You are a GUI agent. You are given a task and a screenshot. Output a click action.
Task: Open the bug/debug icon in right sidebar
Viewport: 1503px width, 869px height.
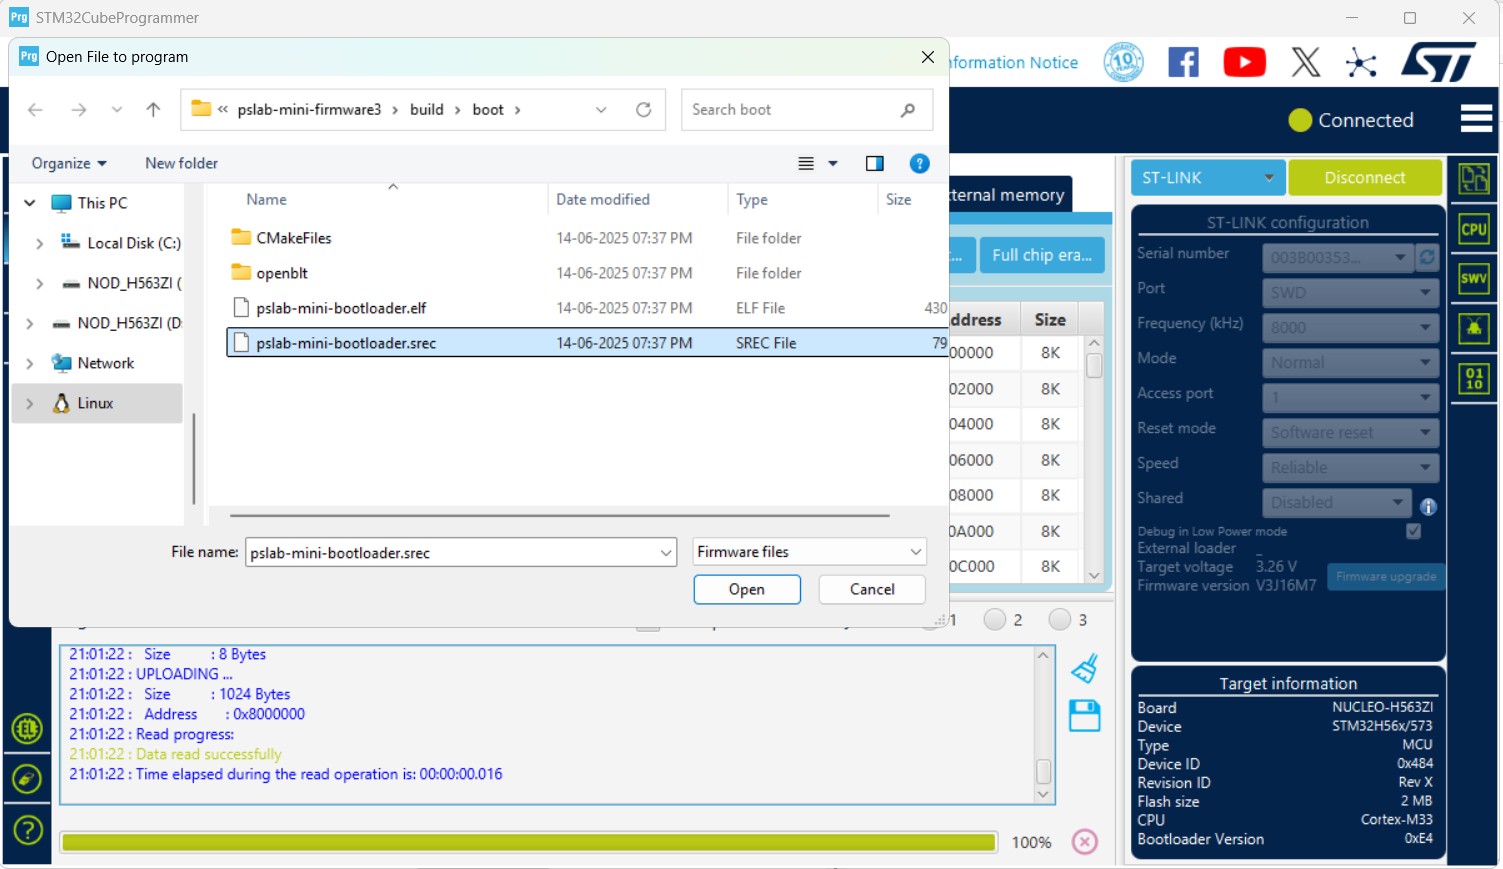[x=1474, y=329]
